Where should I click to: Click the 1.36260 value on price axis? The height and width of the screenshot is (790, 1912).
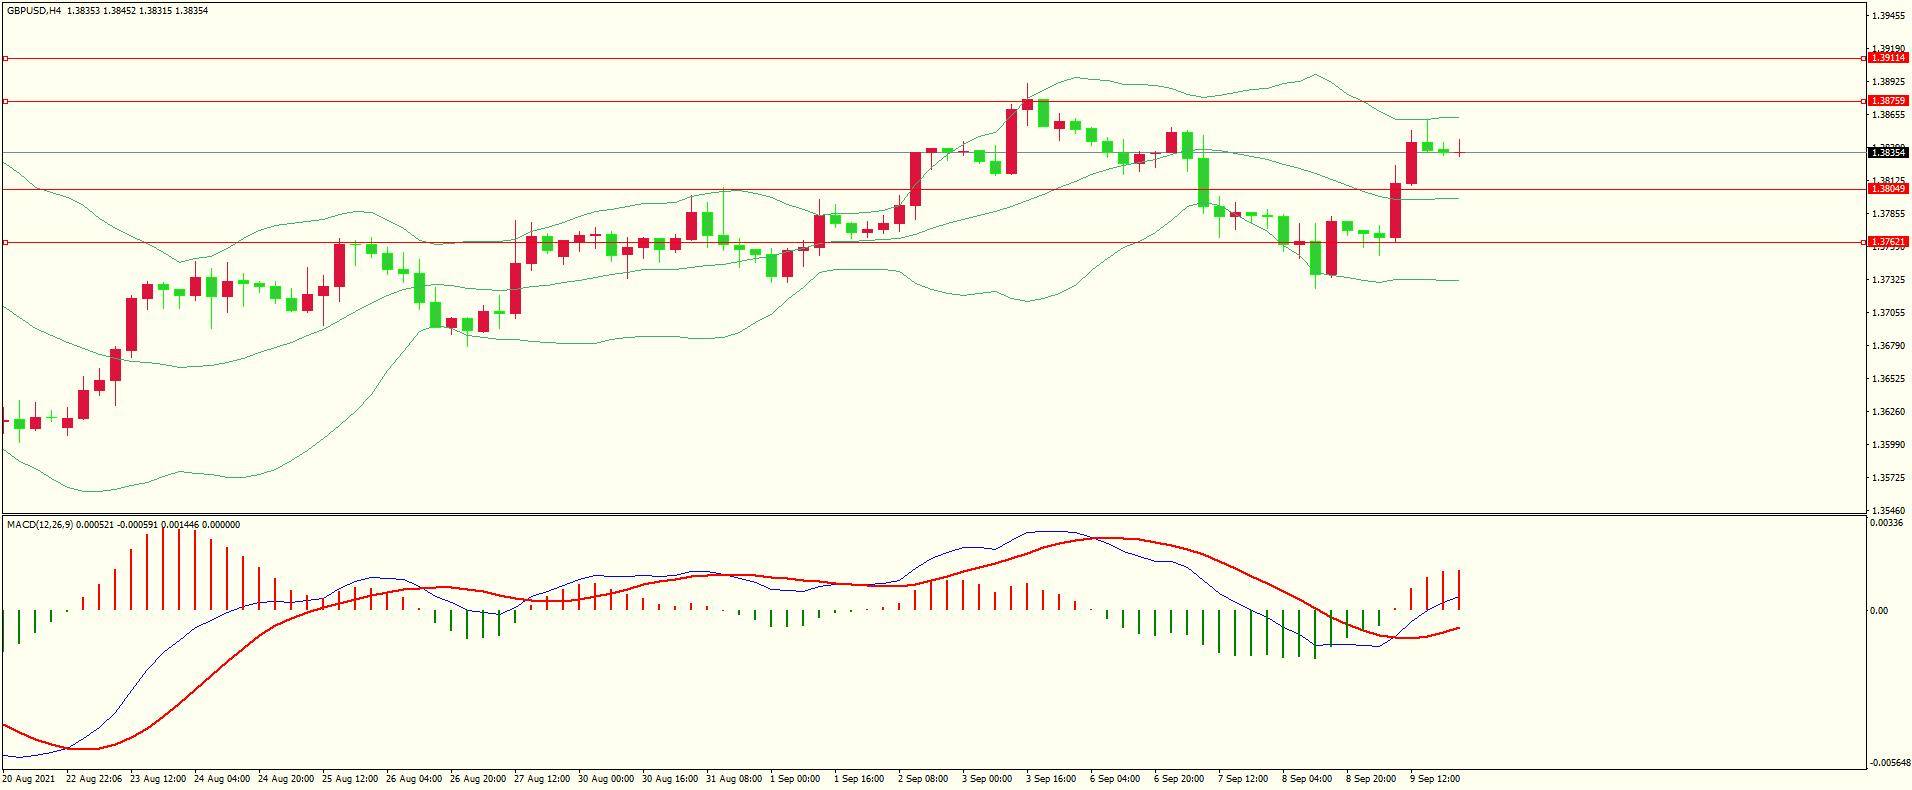click(1888, 412)
